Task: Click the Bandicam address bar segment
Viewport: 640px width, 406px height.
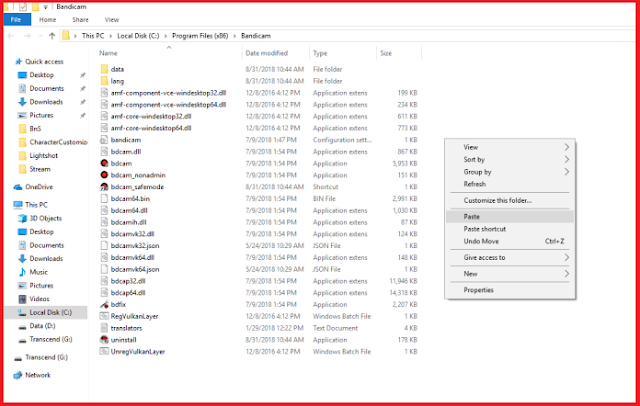Action: 256,36
